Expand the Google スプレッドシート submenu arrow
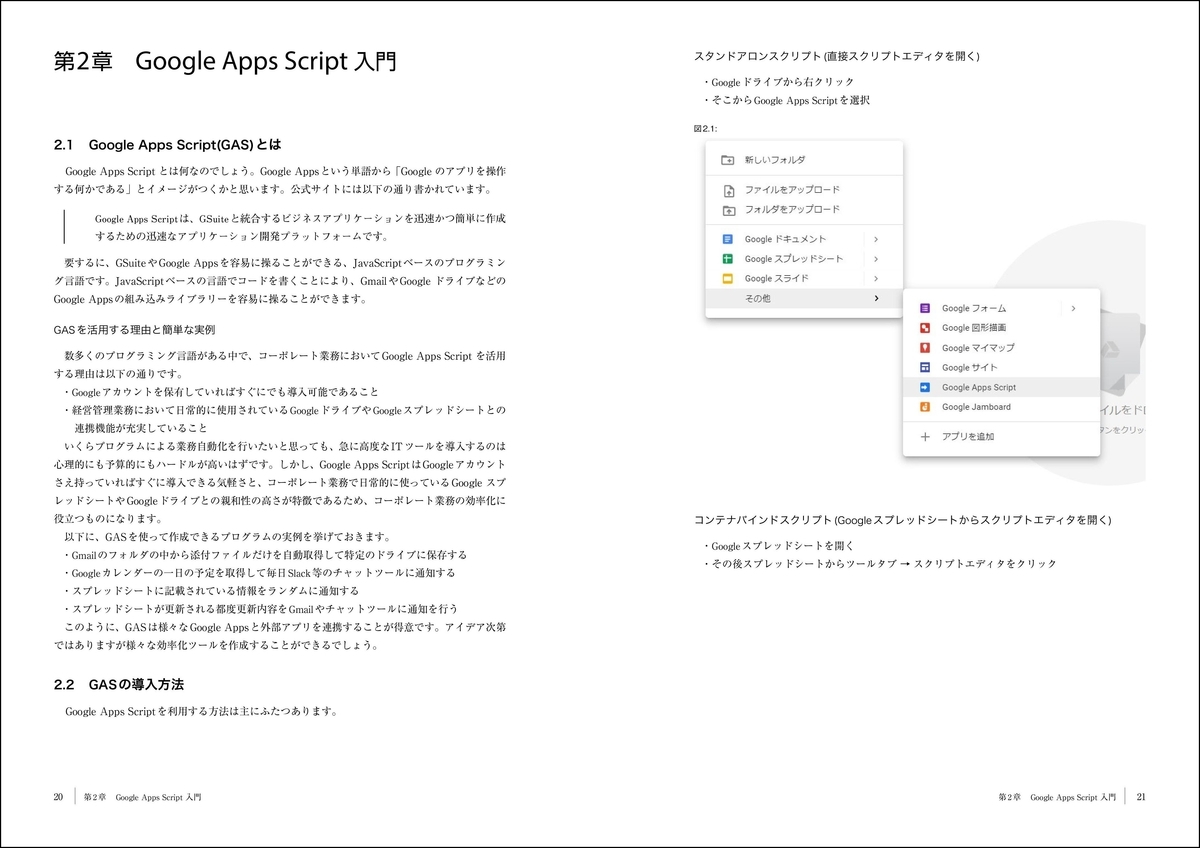The width and height of the screenshot is (1200, 848). (x=876, y=259)
